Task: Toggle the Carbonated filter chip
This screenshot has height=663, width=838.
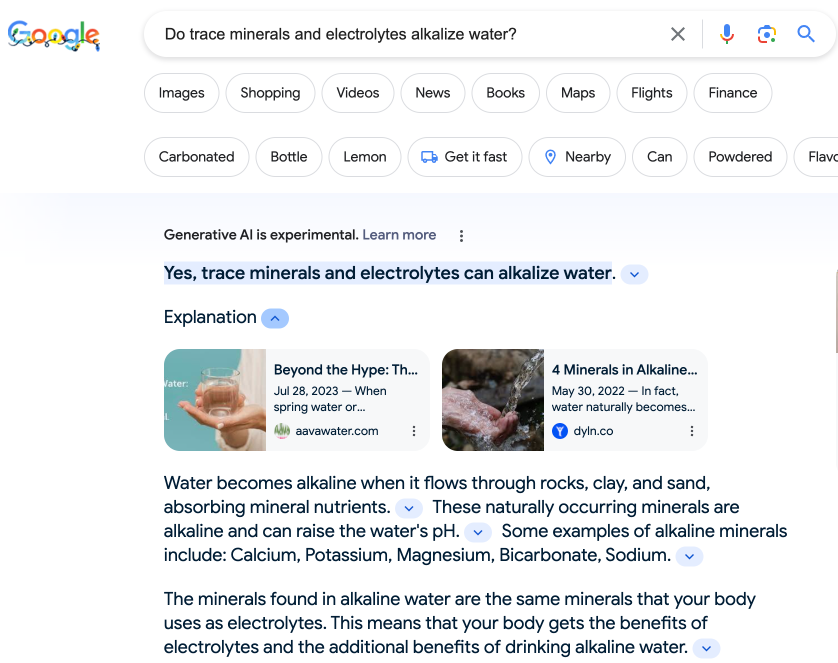Action: point(197,157)
